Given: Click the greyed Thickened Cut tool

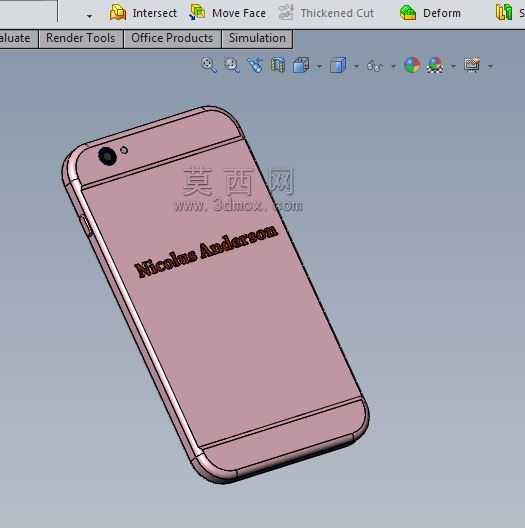Looking at the screenshot, I should click(x=326, y=13).
